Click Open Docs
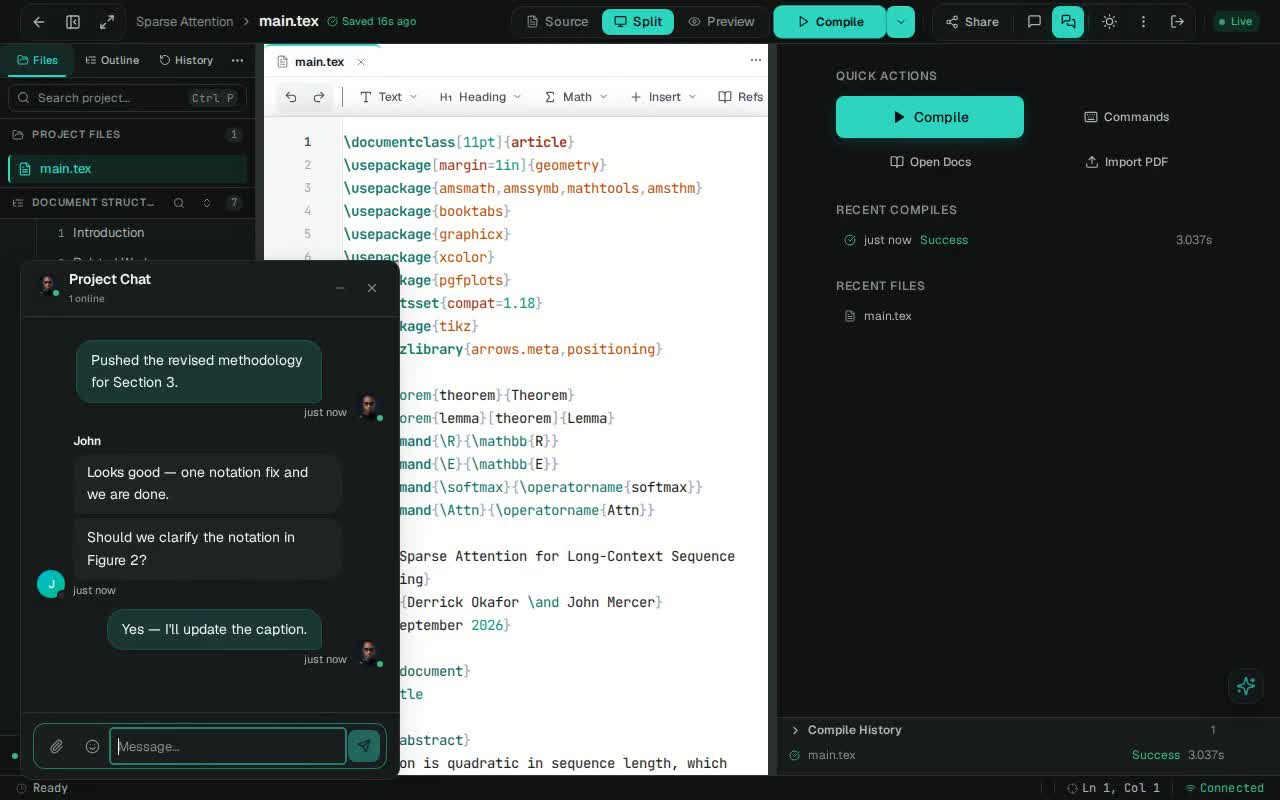This screenshot has width=1280, height=800. click(930, 162)
